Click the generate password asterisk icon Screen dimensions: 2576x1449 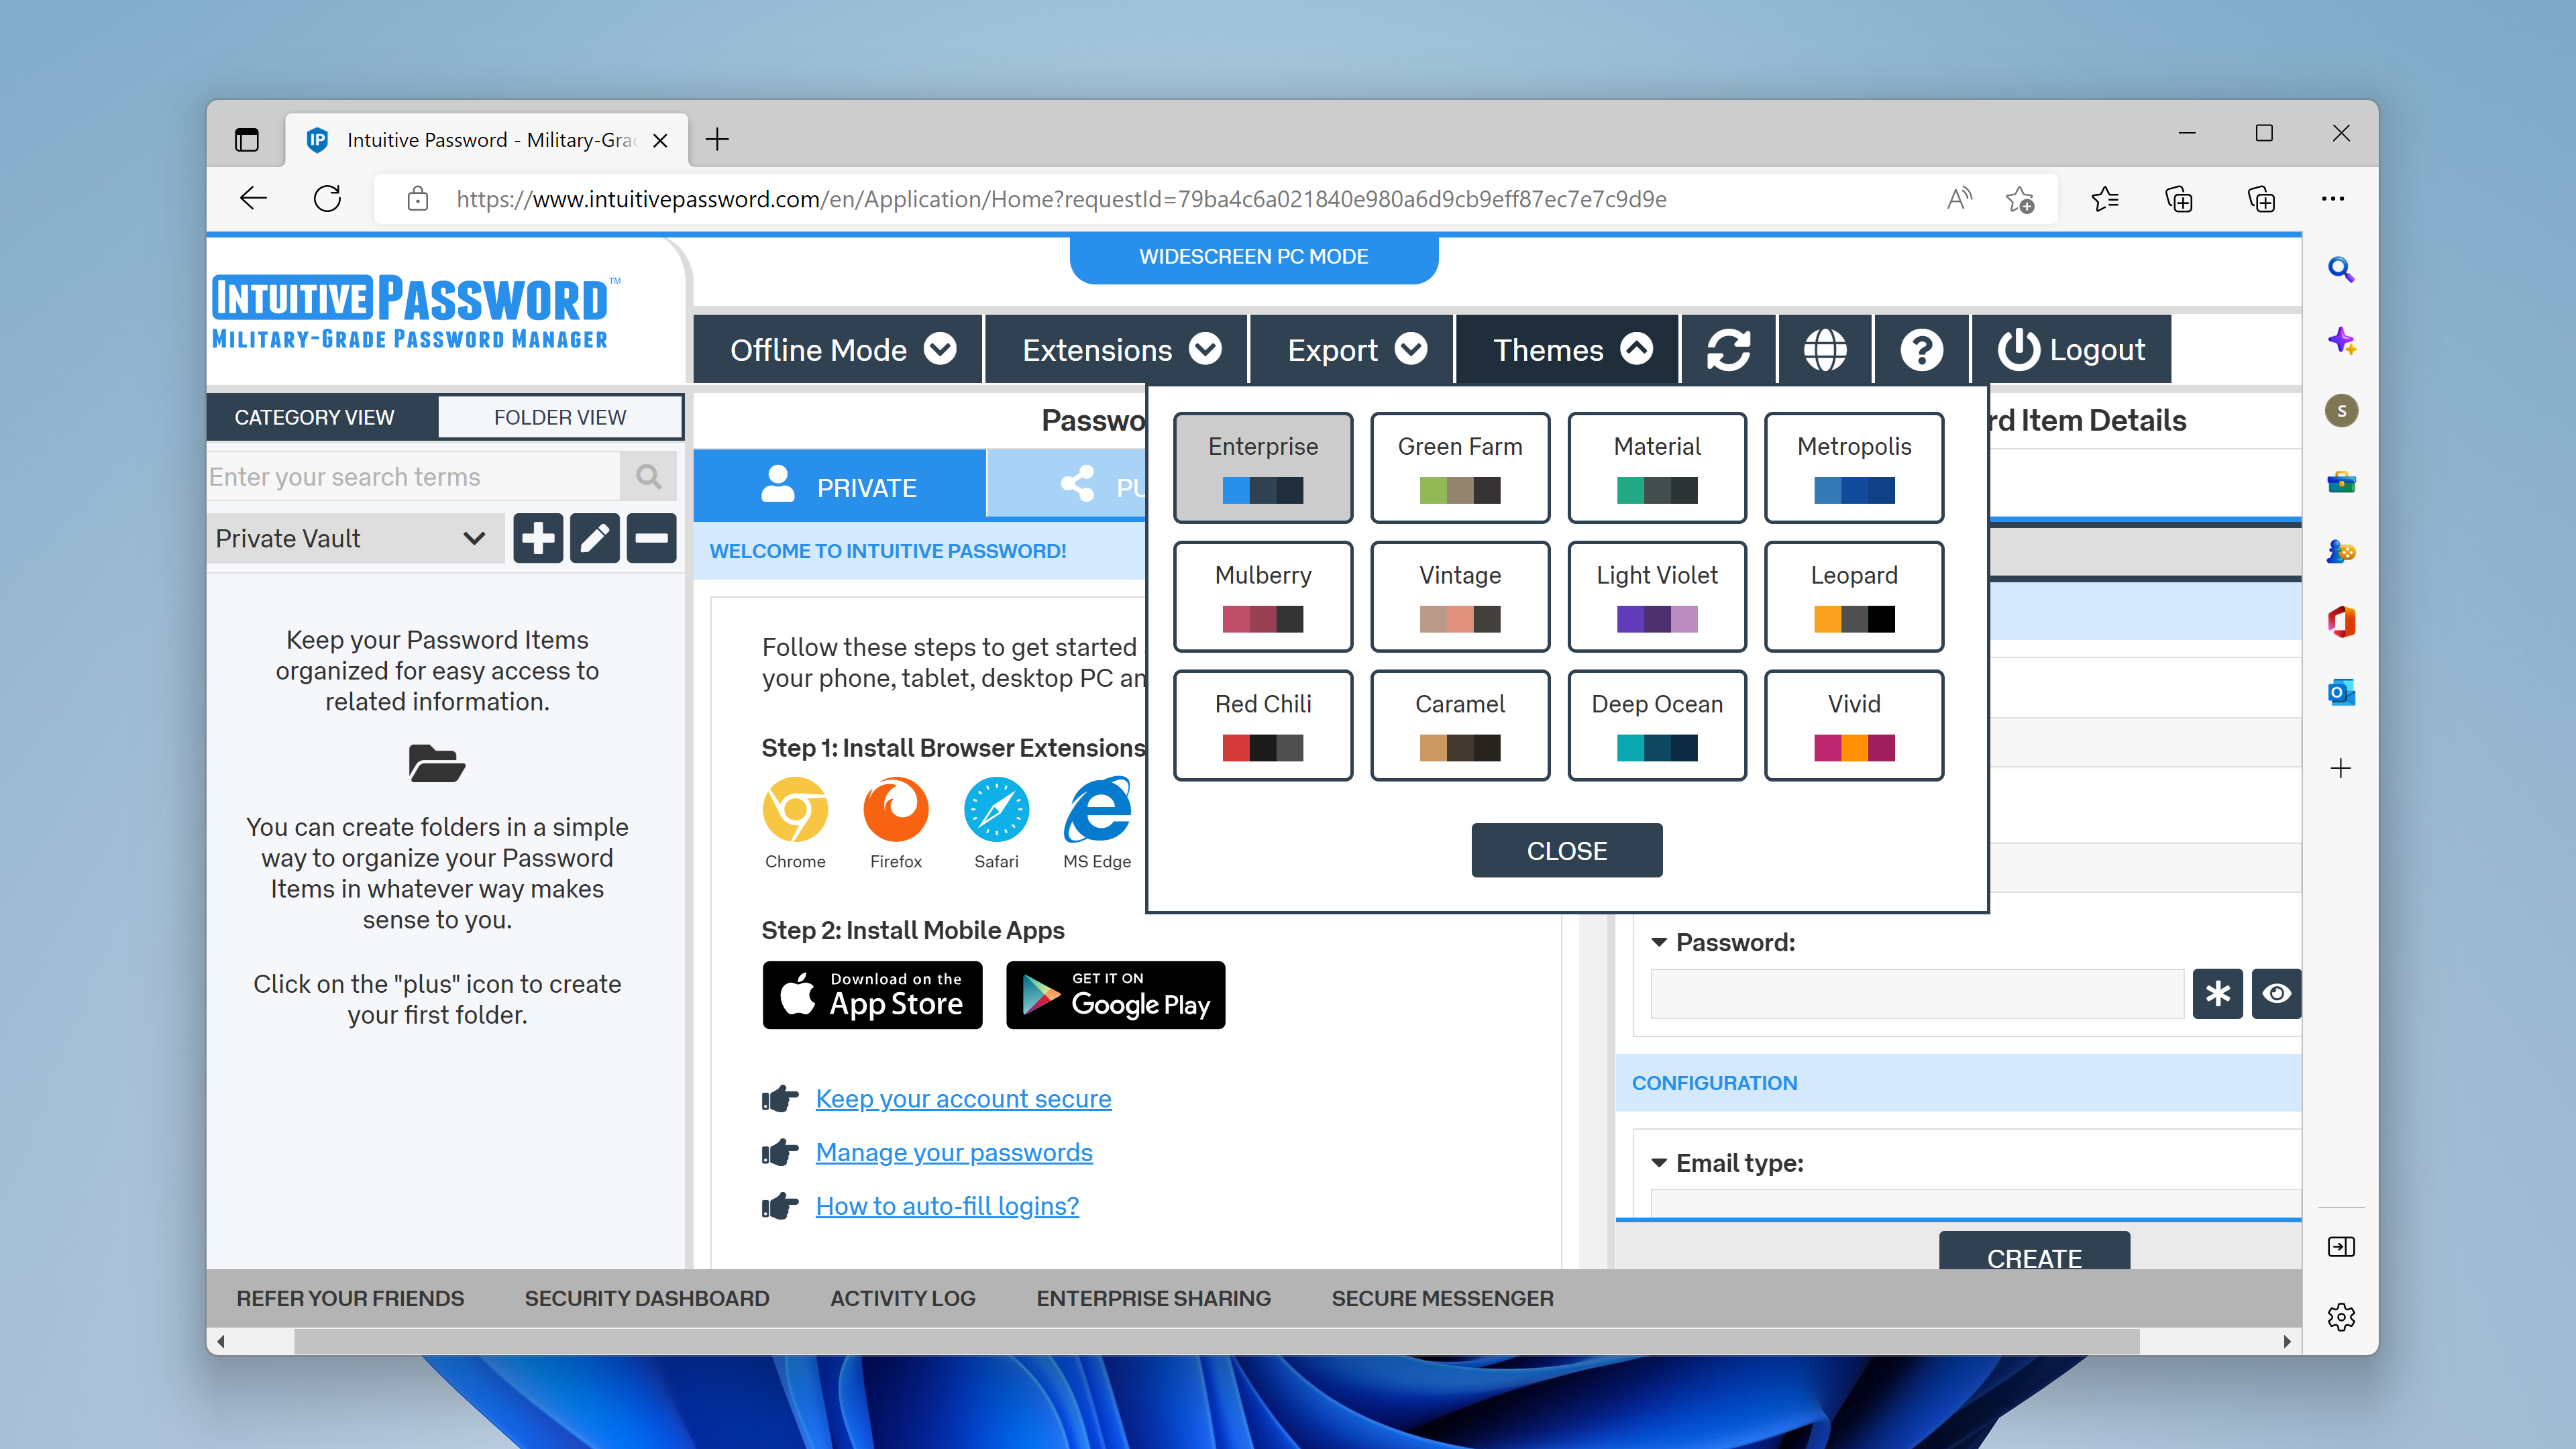click(x=2217, y=993)
